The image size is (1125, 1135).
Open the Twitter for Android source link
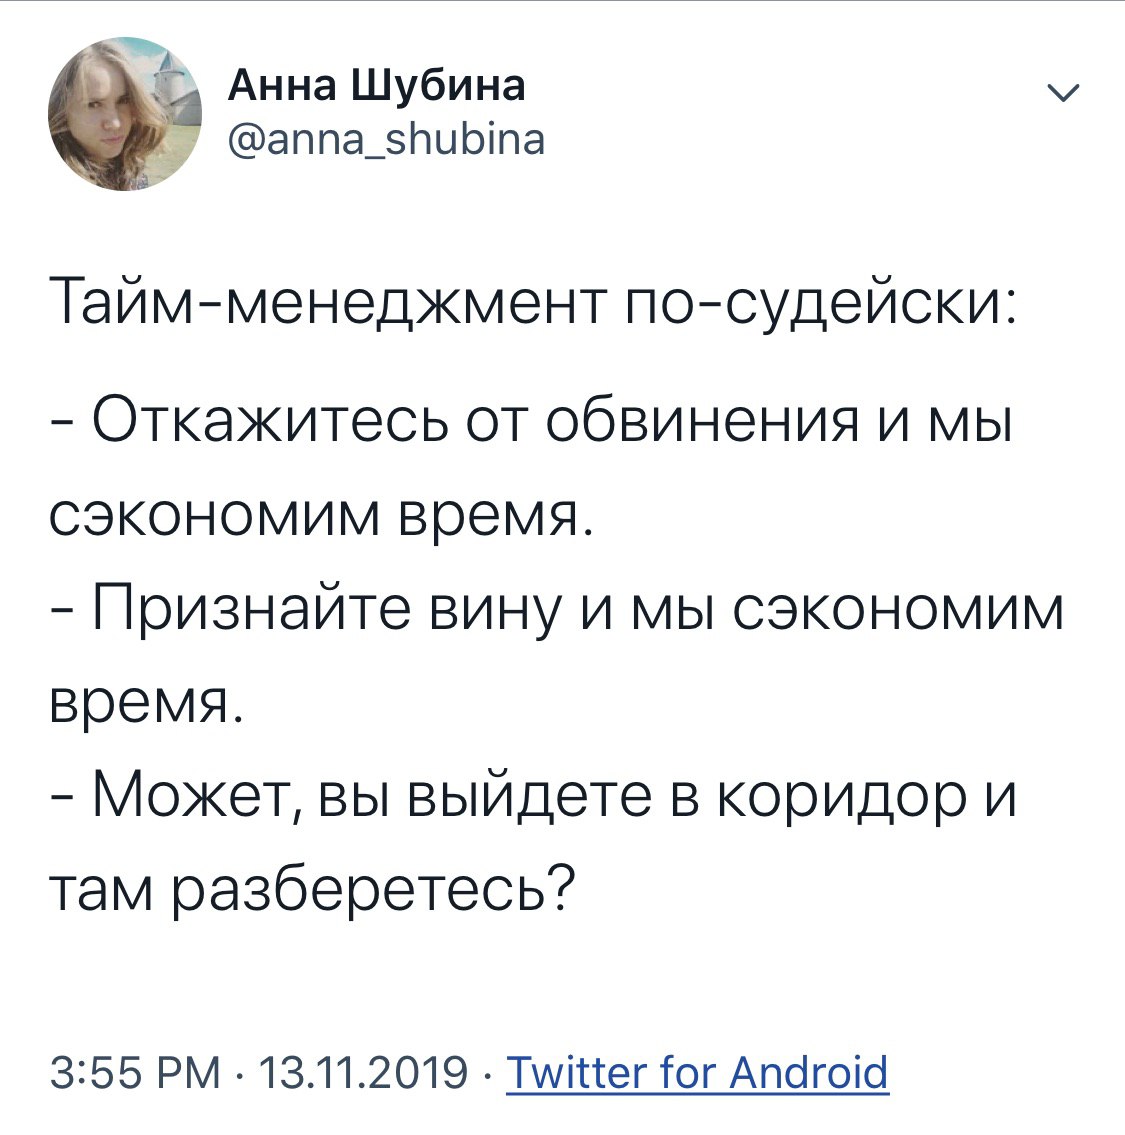click(x=698, y=1073)
